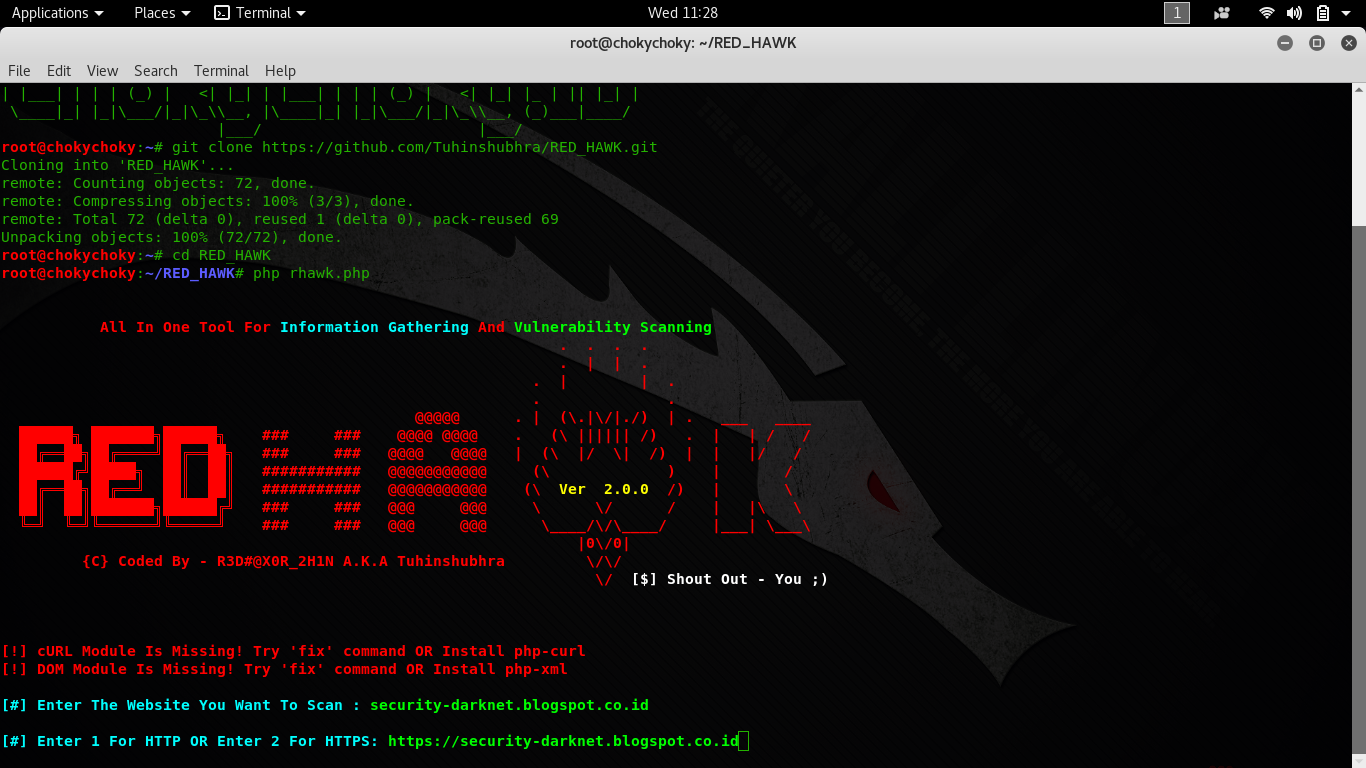Click the https://security-darknet.blogspot.co.id entry
The height and width of the screenshot is (768, 1366).
[563, 741]
